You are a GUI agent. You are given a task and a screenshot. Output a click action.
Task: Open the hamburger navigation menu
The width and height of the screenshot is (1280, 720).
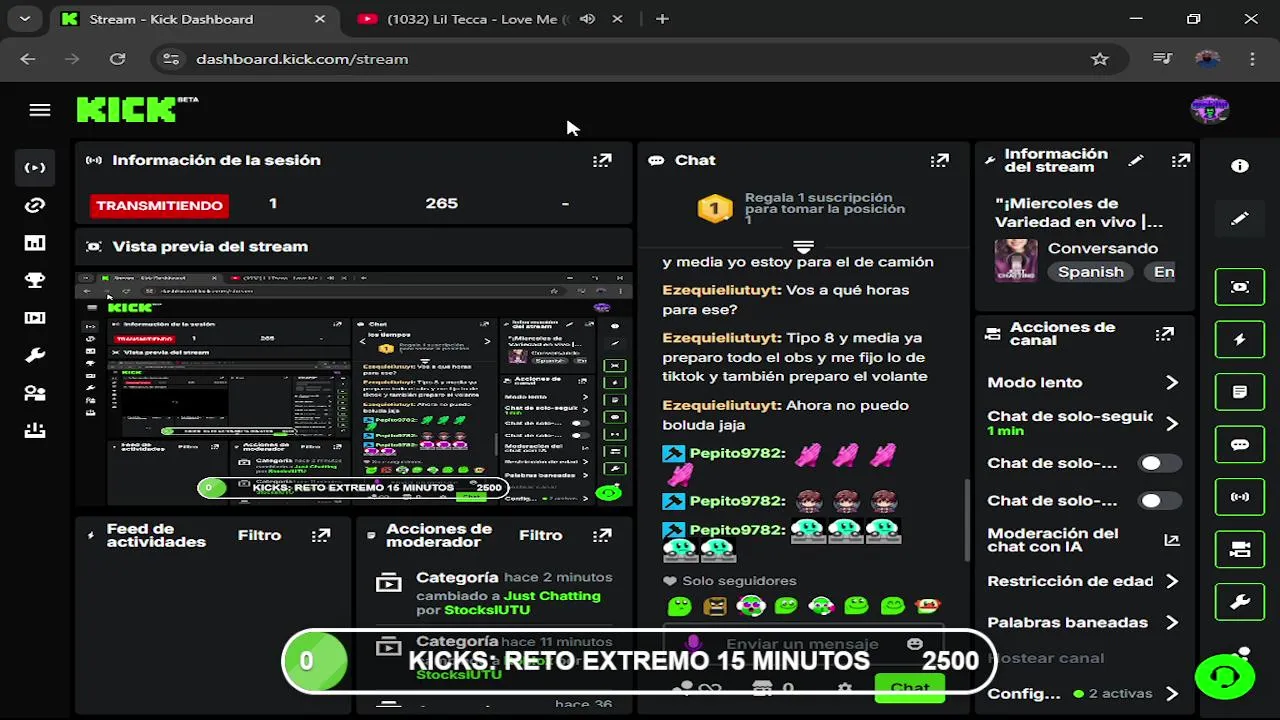click(40, 110)
